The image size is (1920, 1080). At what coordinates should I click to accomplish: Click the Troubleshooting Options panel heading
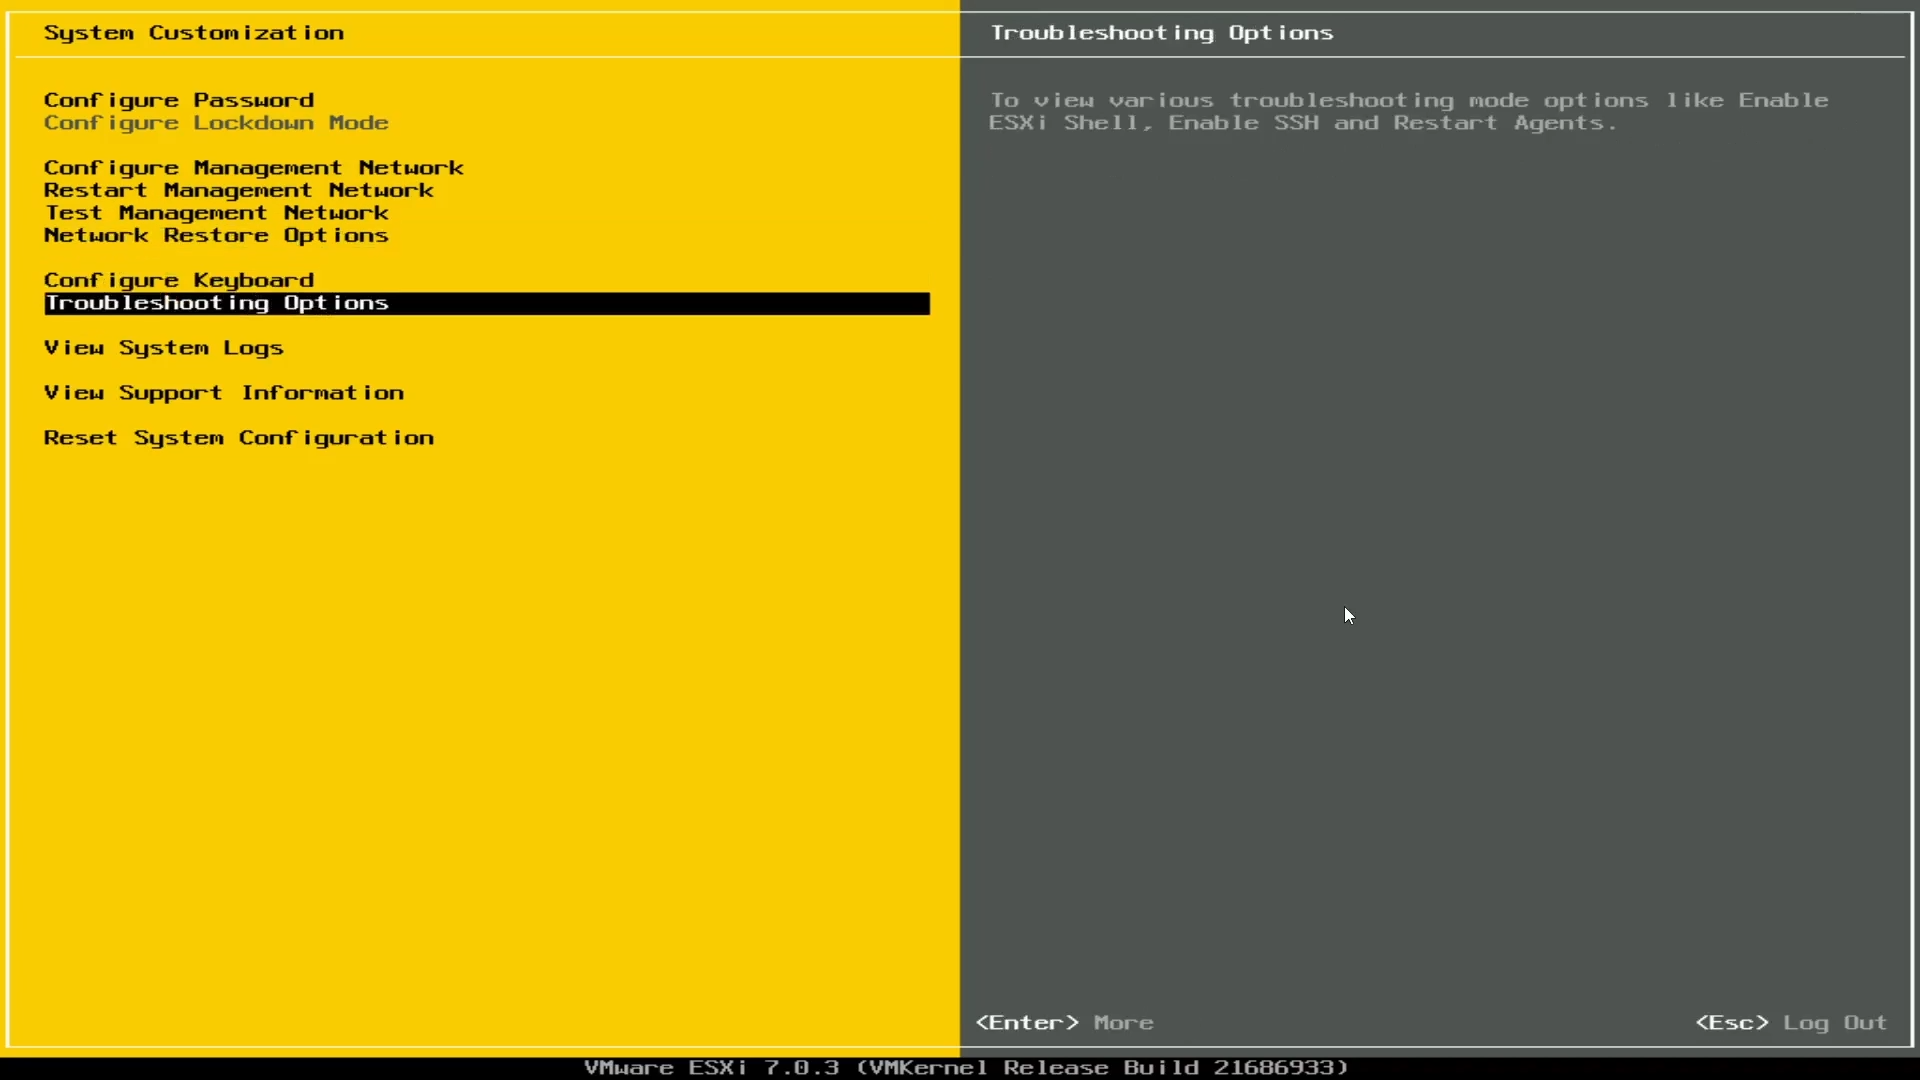point(1161,33)
